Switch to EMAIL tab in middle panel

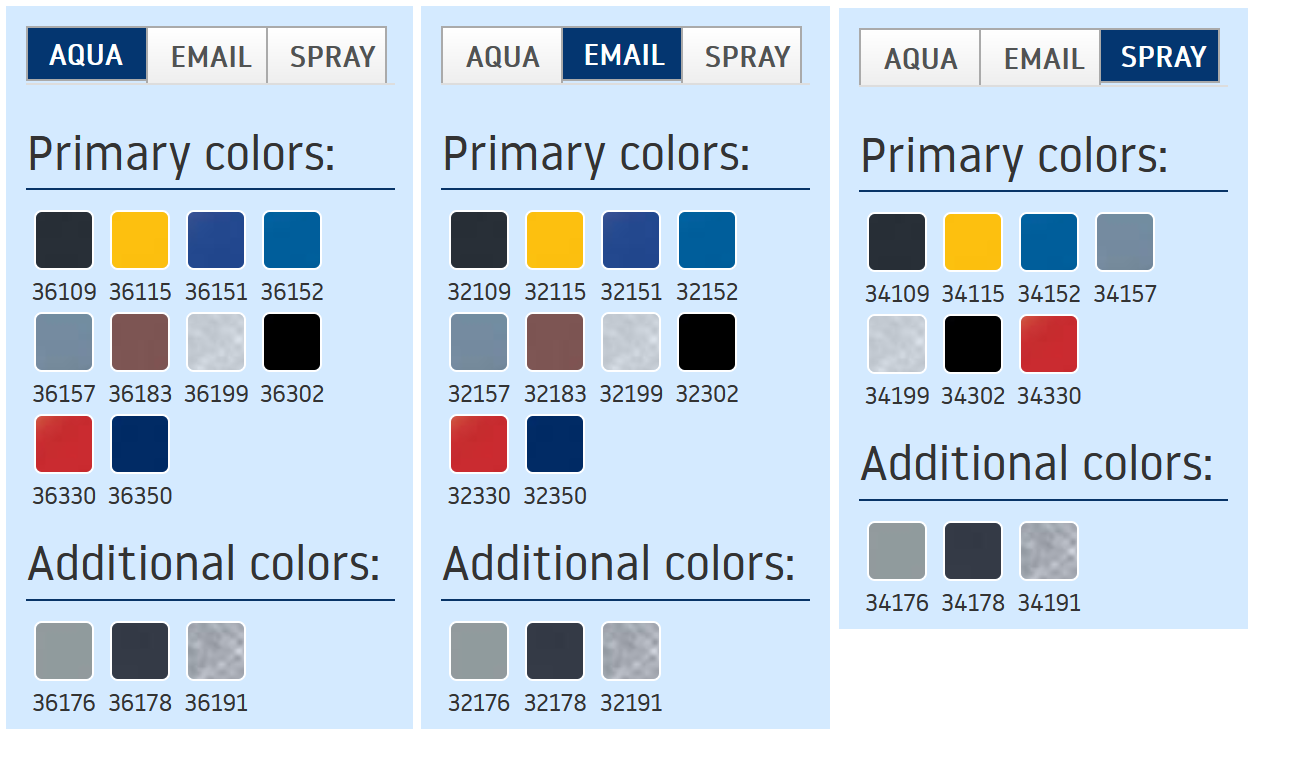[x=623, y=55]
